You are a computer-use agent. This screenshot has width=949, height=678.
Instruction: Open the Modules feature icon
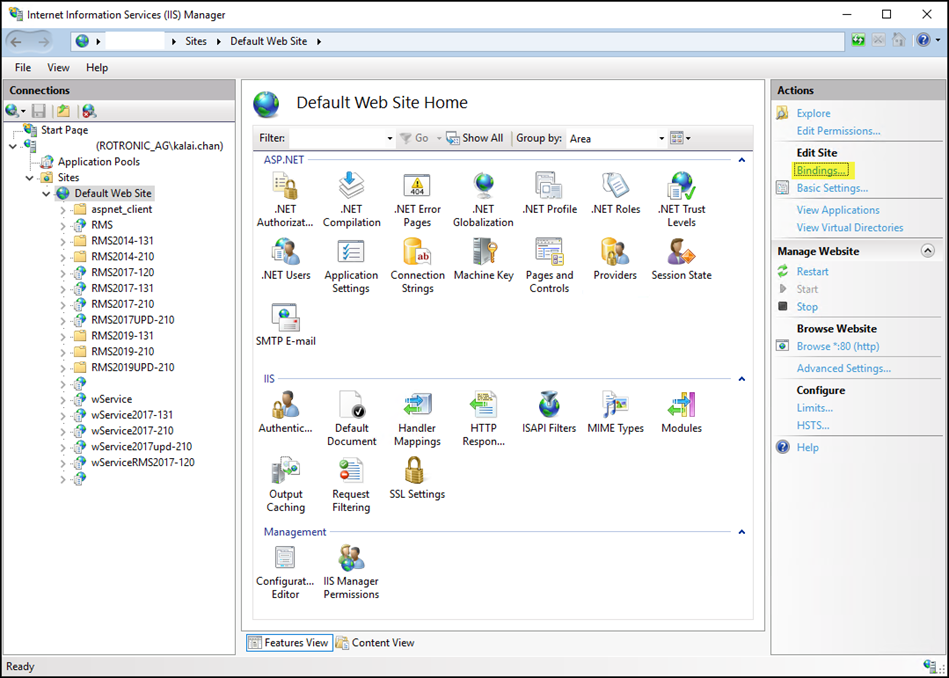(x=681, y=412)
